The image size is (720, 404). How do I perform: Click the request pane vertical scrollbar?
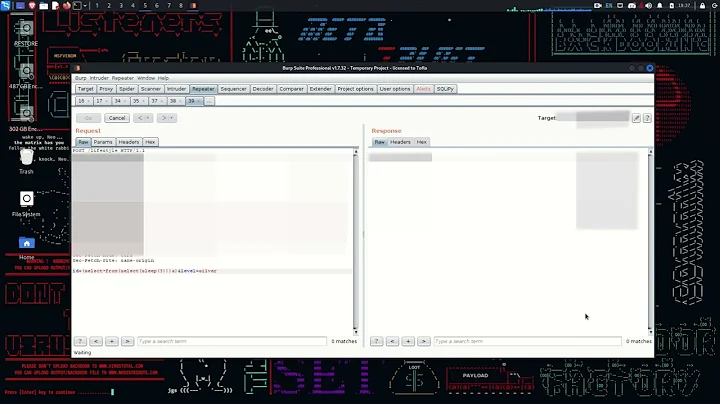point(355,241)
